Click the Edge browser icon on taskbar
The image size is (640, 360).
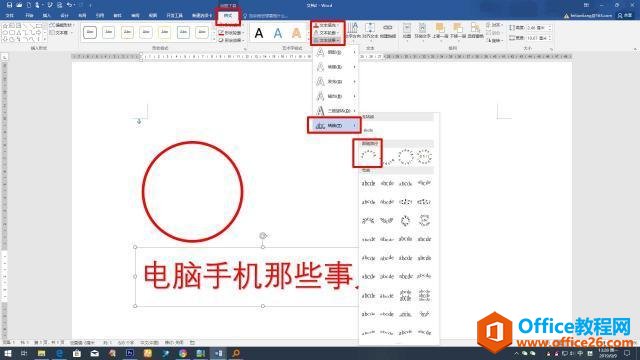point(60,353)
